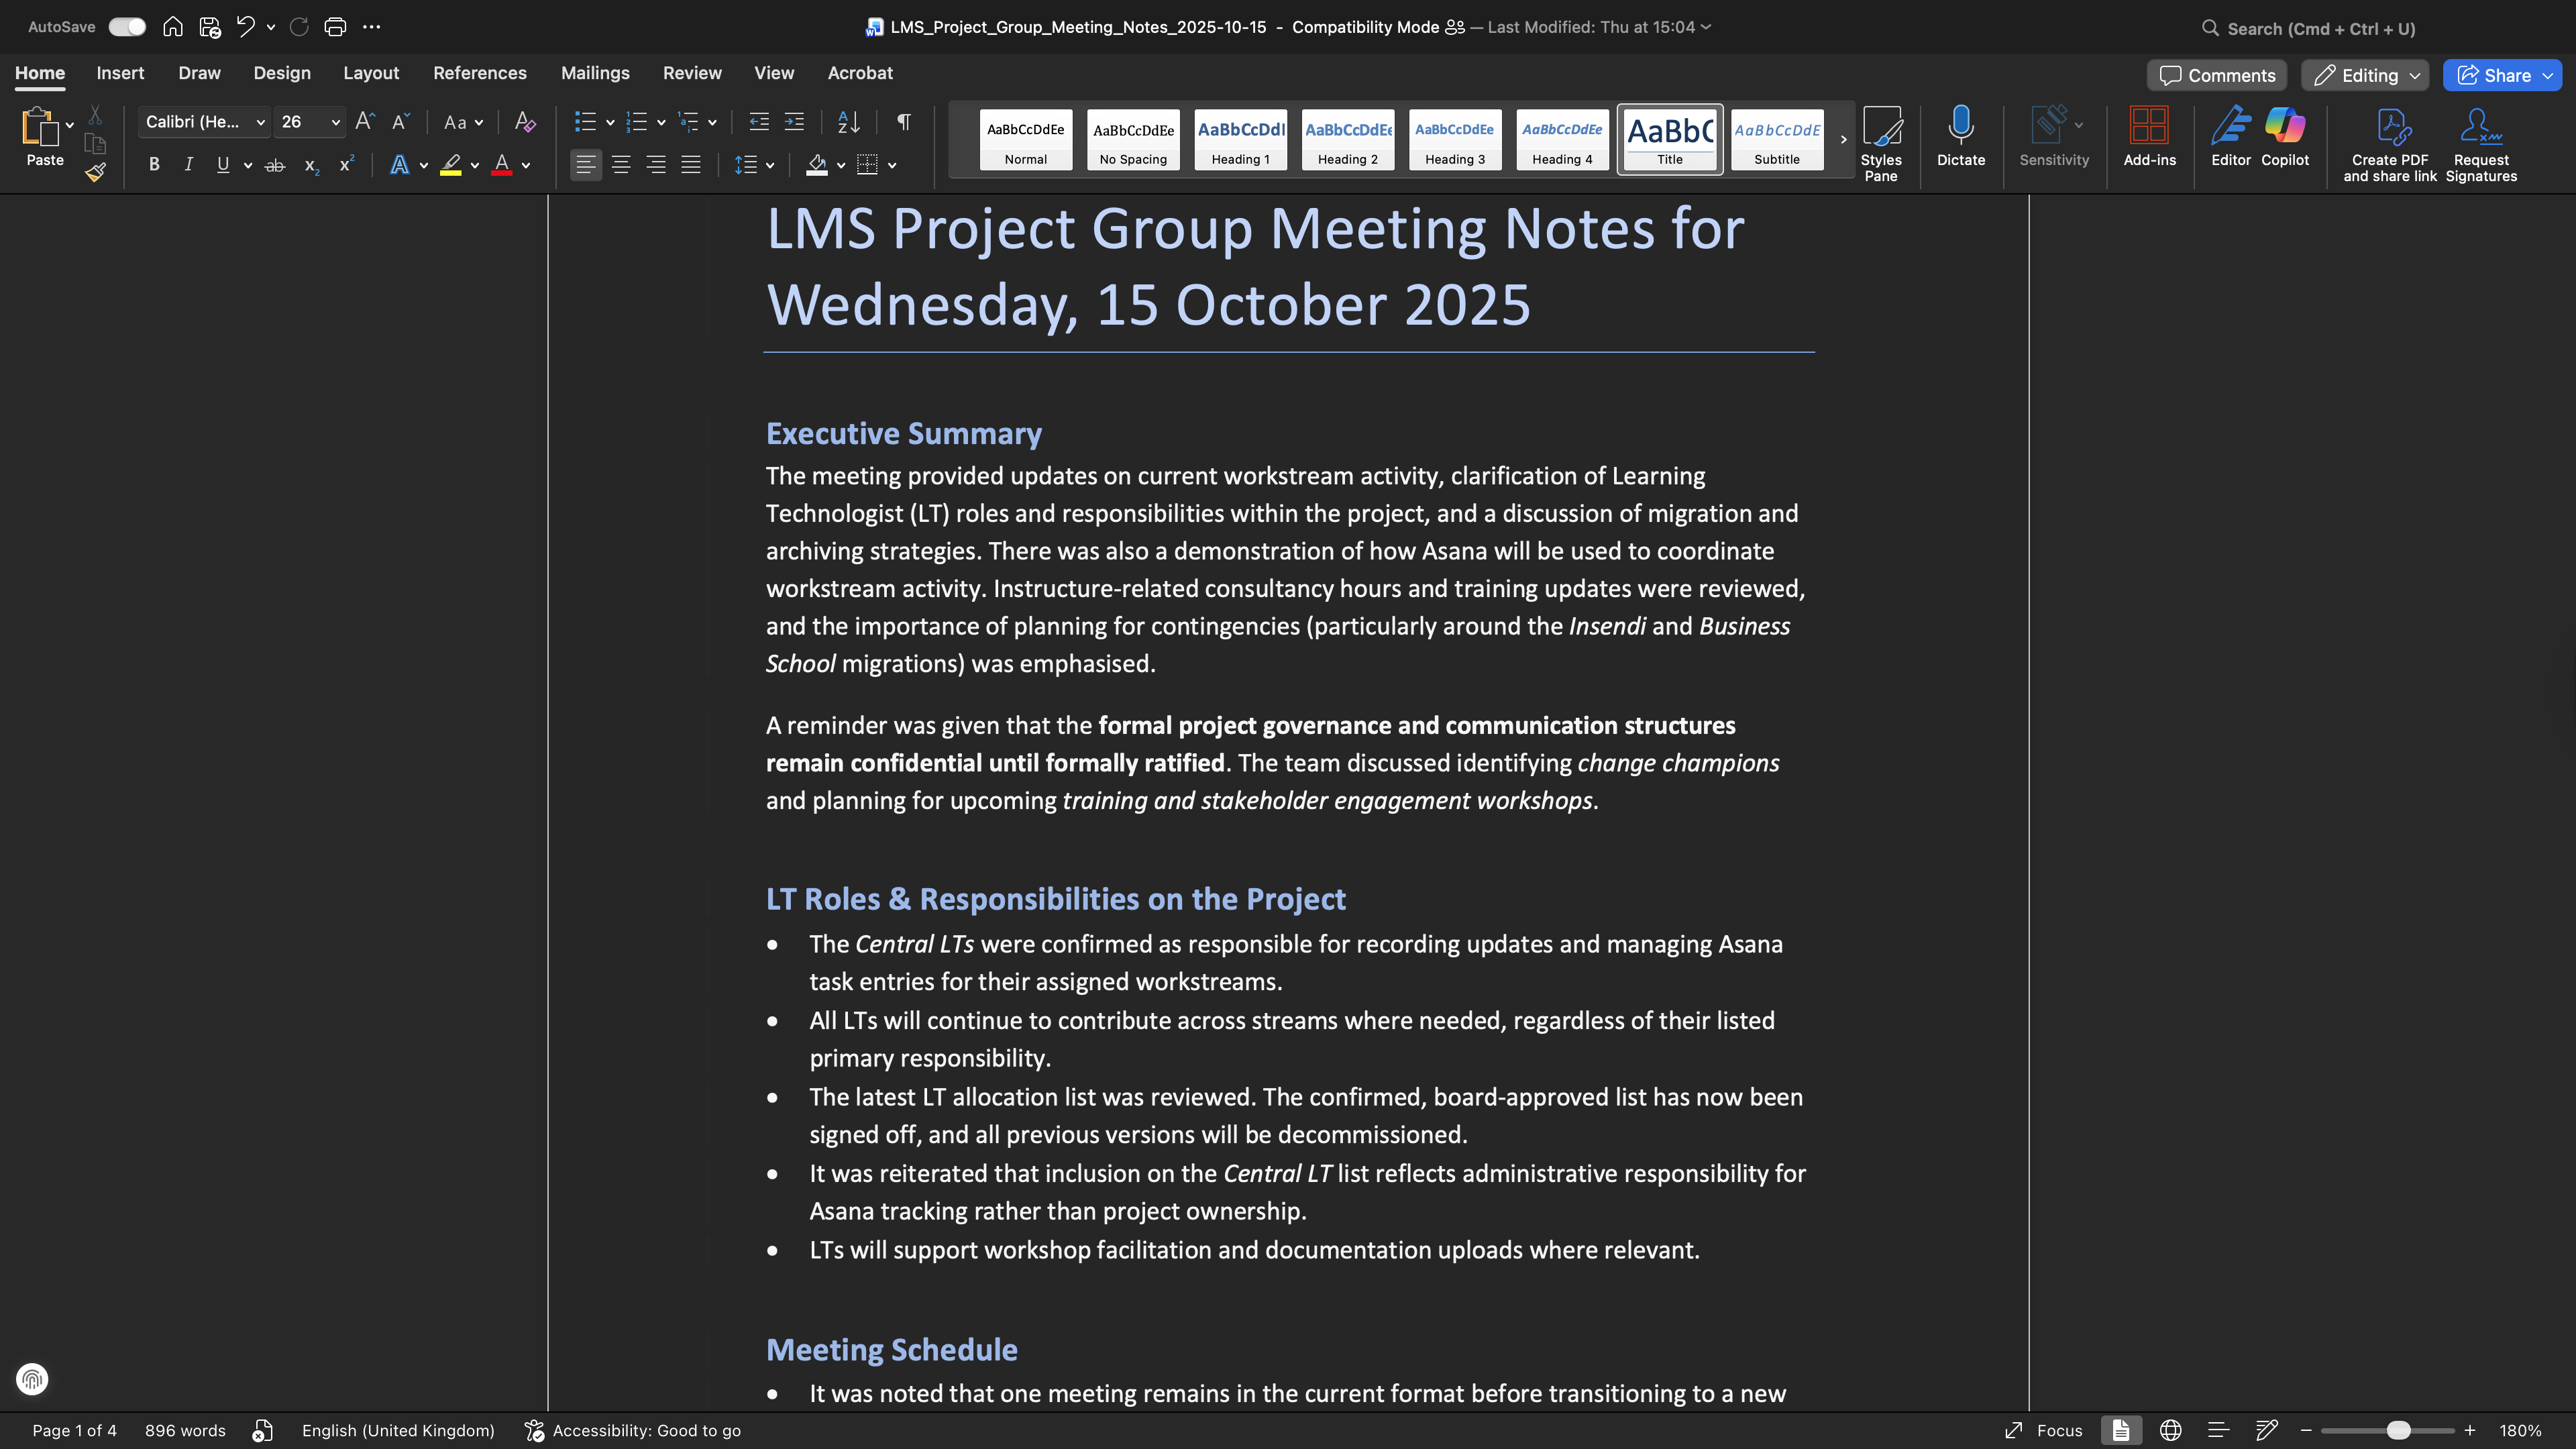2576x1449 pixels.
Task: Start Dictate microphone
Action: click(x=1960, y=137)
